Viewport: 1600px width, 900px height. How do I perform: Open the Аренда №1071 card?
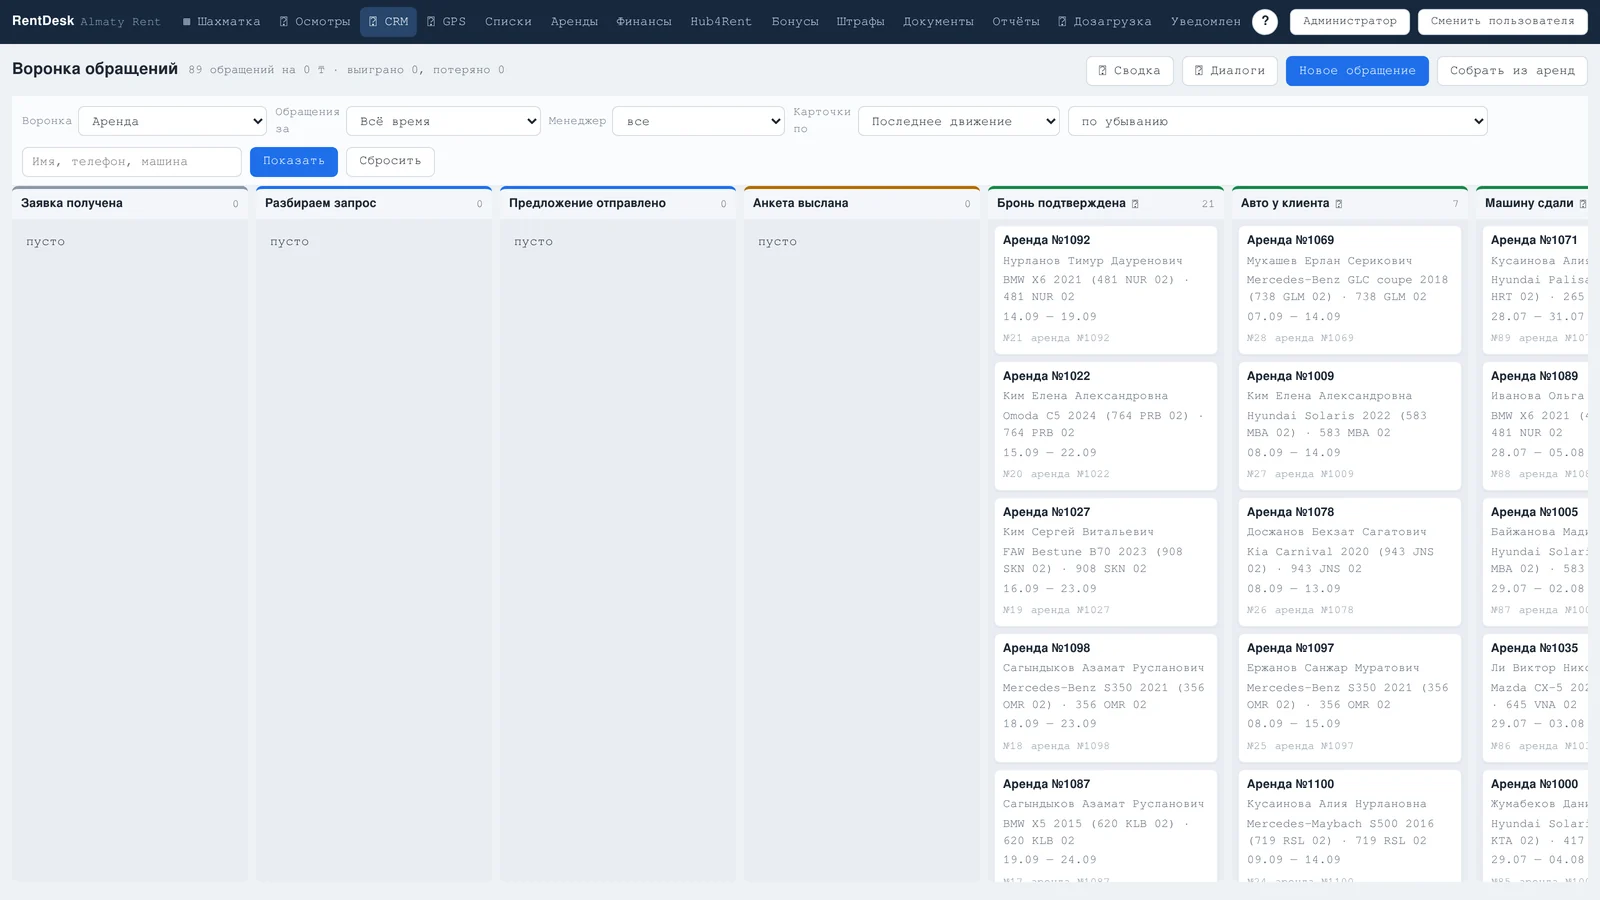1536,290
